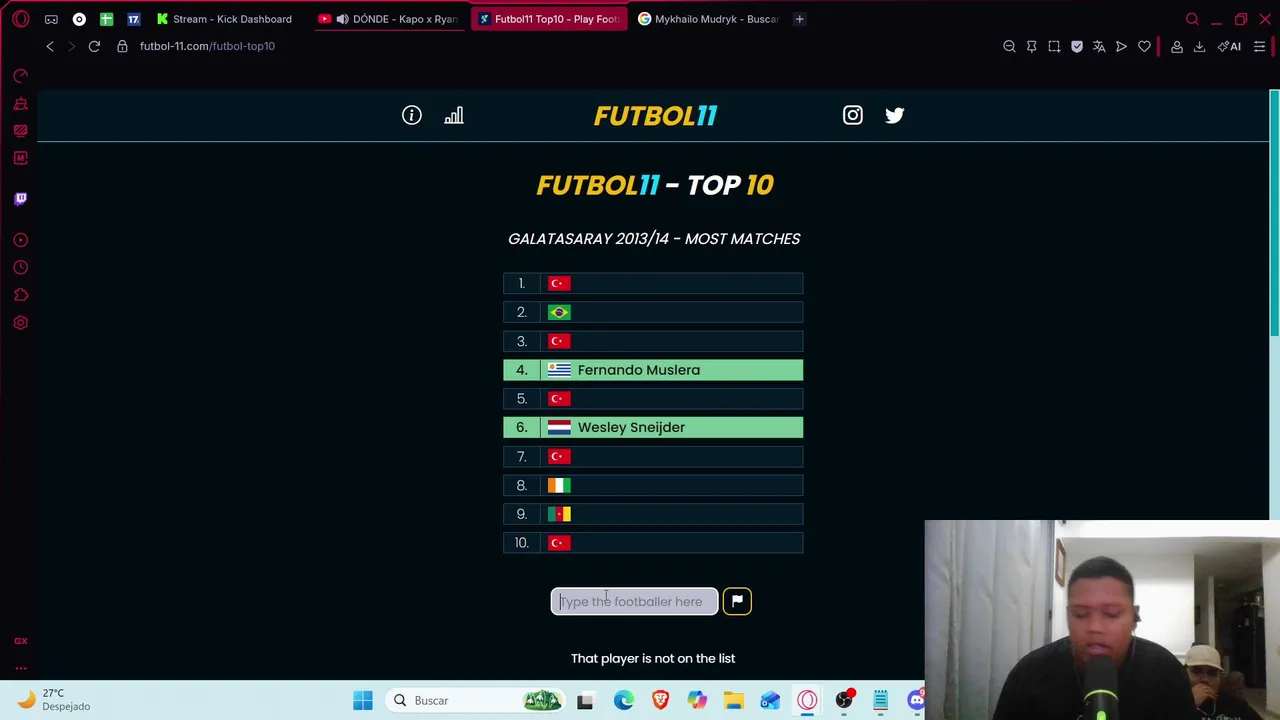Image resolution: width=1280 pixels, height=720 pixels.
Task: Add page to bookmarks heart icon
Action: pos(1144,46)
